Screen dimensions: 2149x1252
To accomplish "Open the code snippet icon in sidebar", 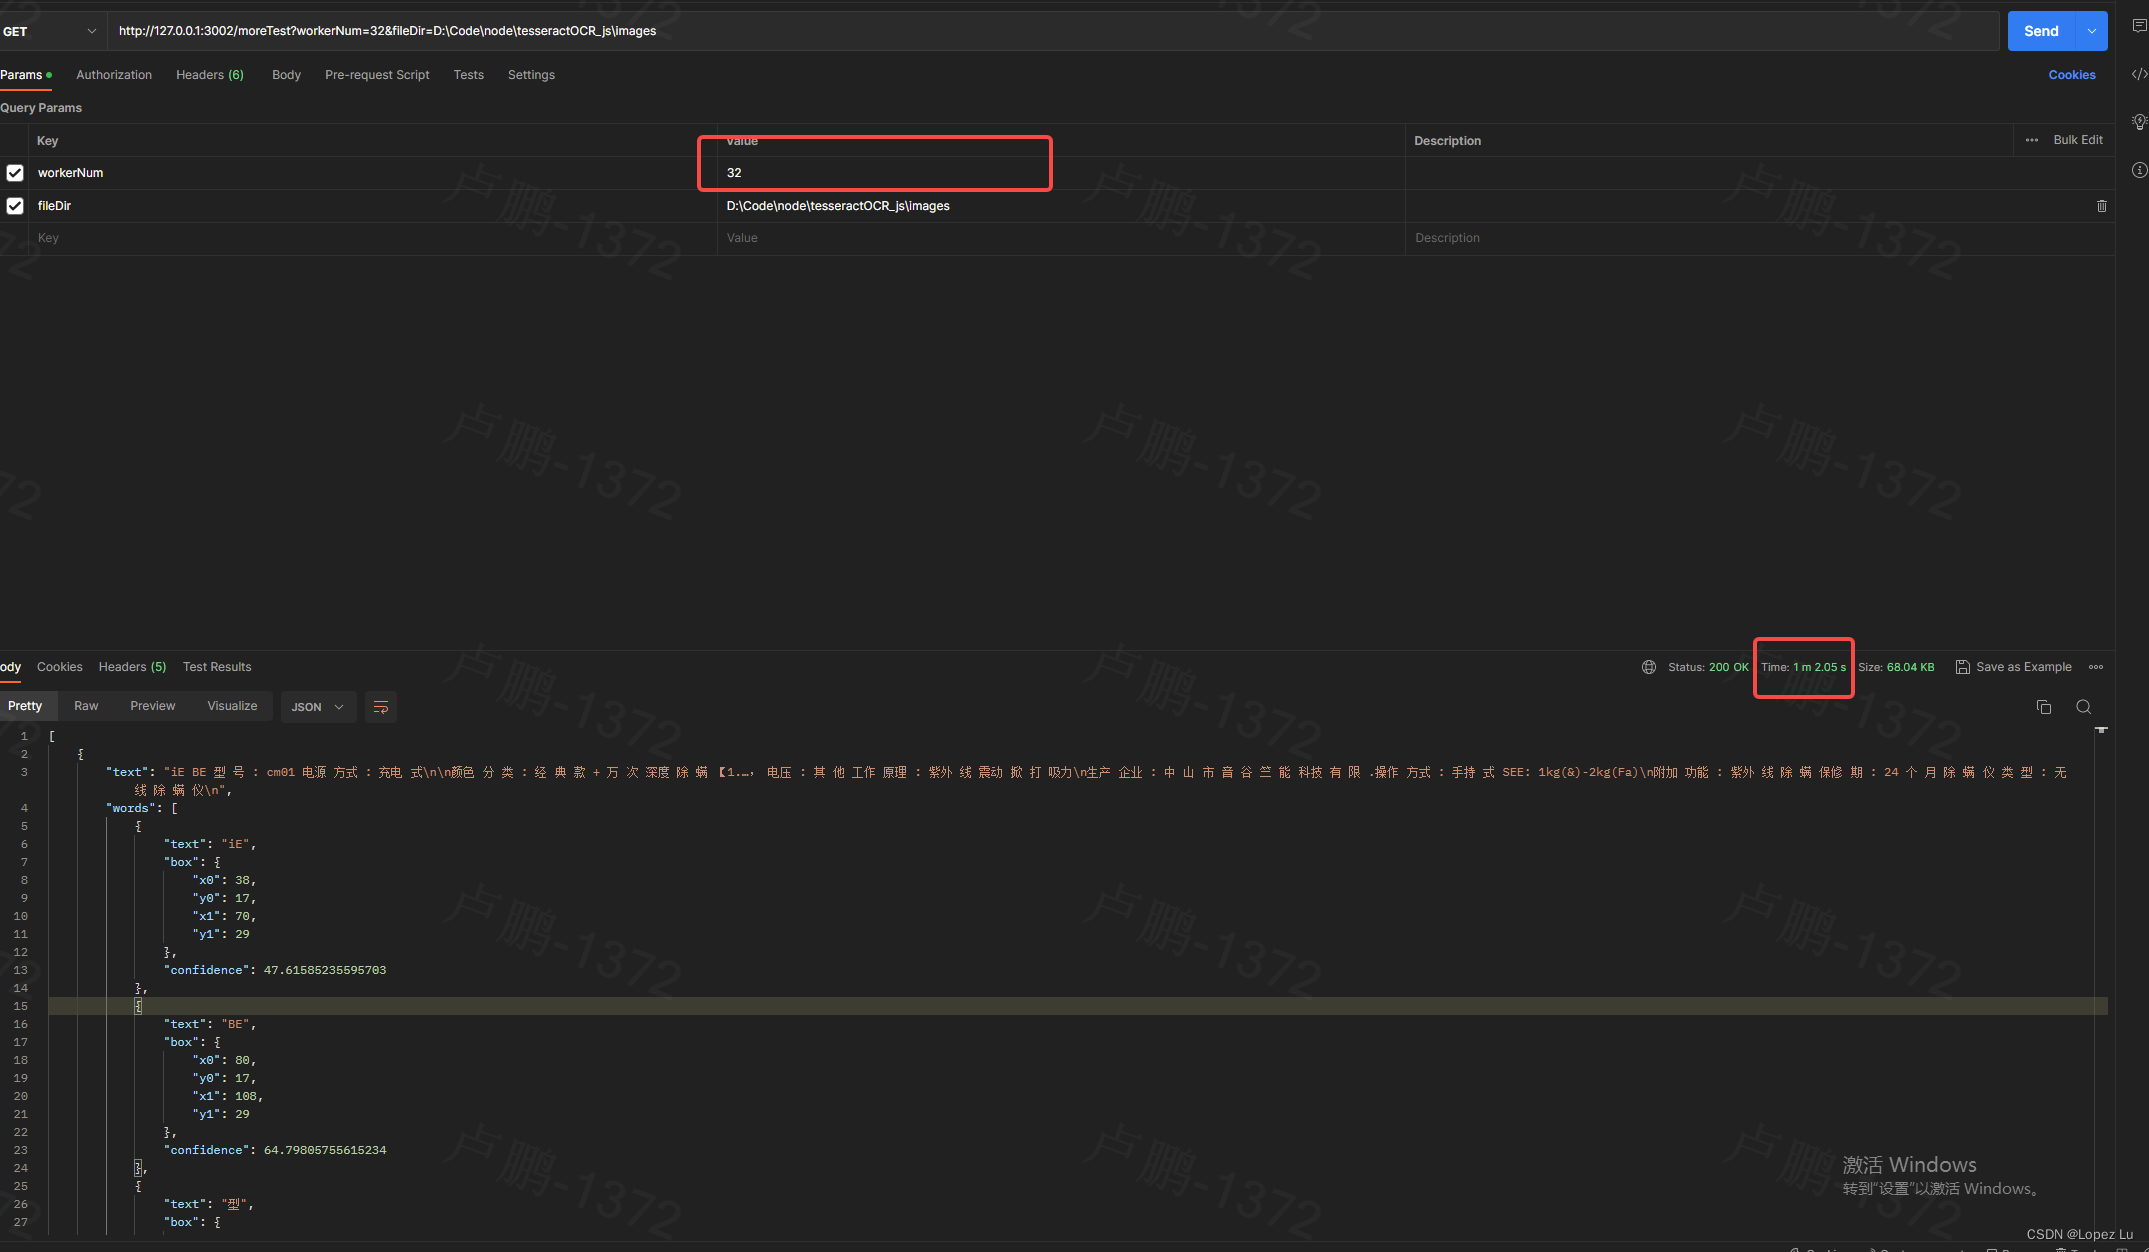I will click(2139, 74).
